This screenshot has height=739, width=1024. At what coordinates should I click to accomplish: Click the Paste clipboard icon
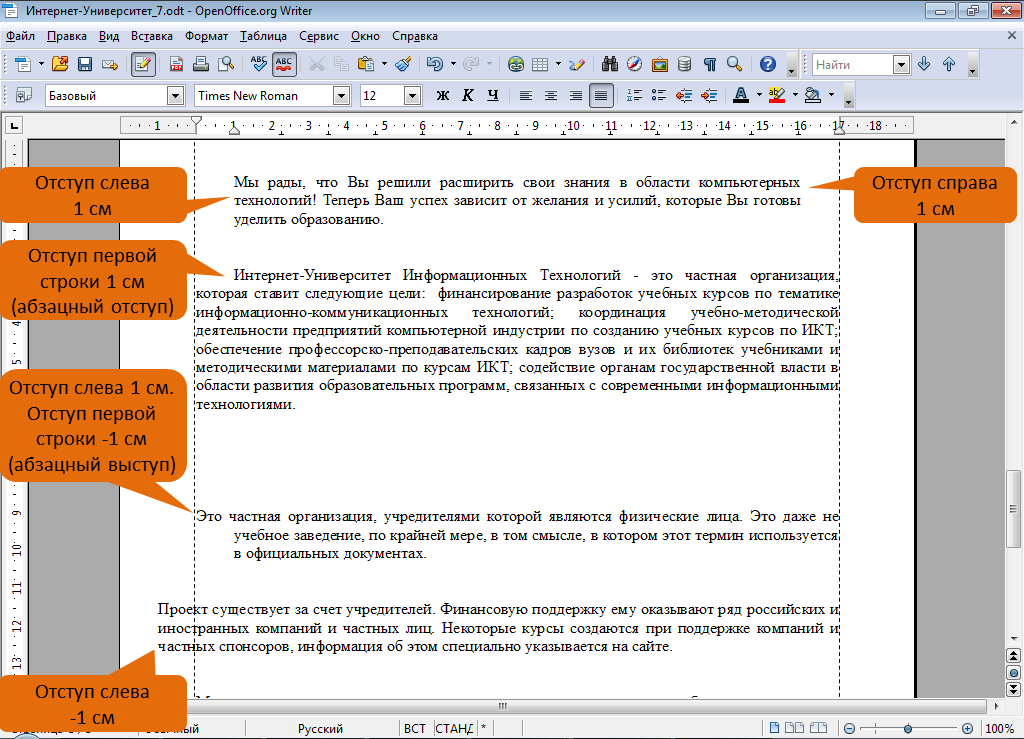pos(366,64)
